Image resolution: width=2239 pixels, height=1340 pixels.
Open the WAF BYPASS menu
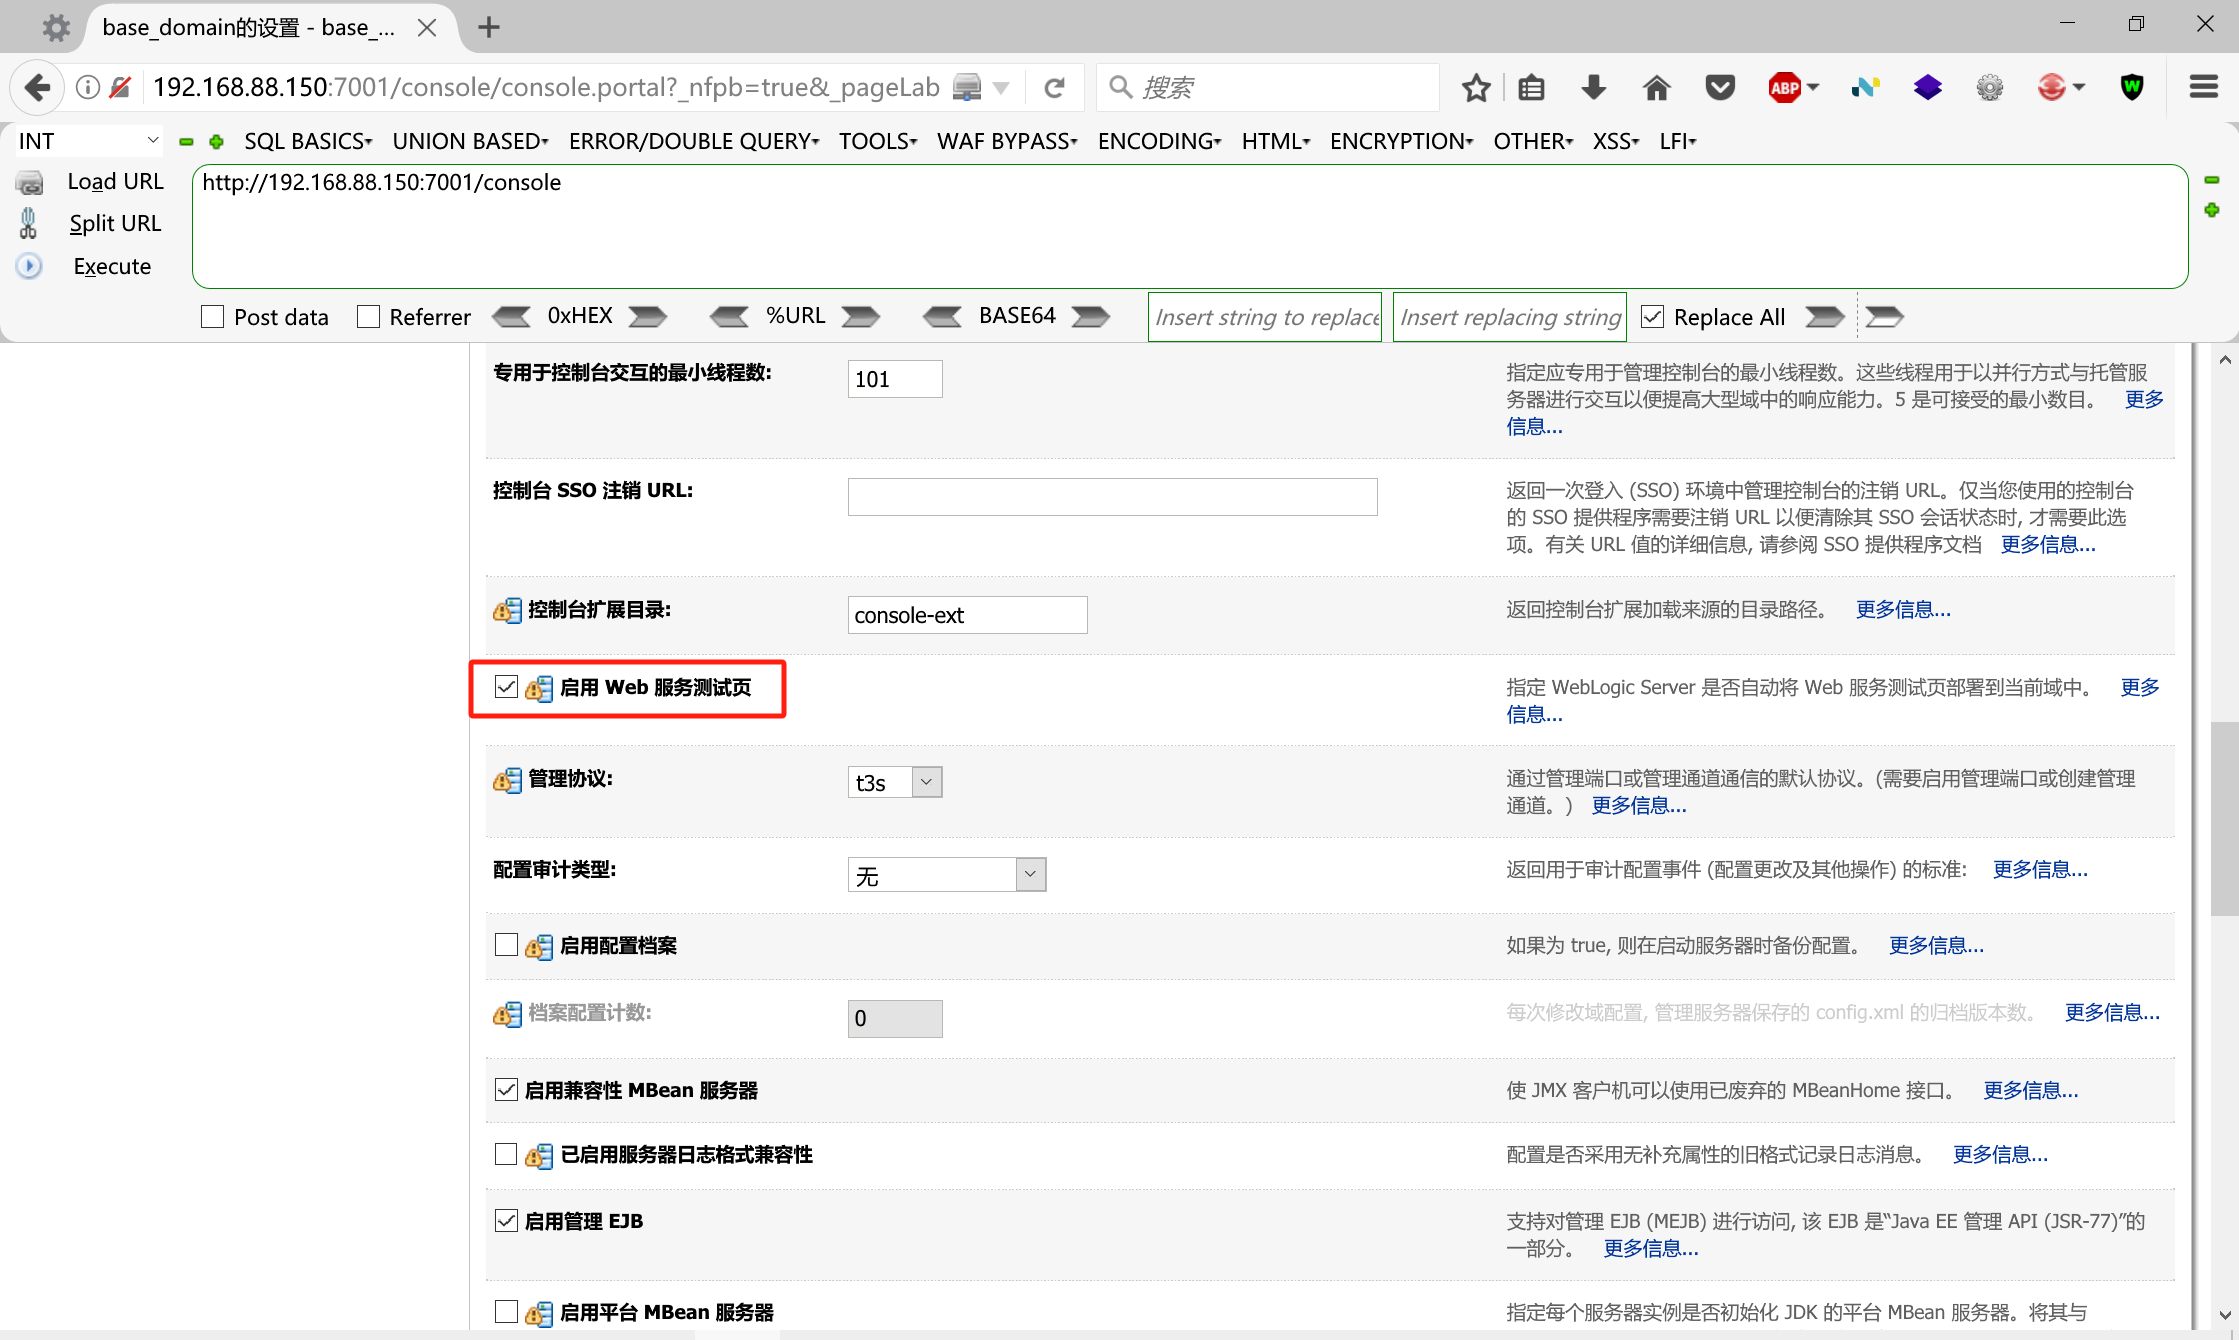(x=1007, y=141)
